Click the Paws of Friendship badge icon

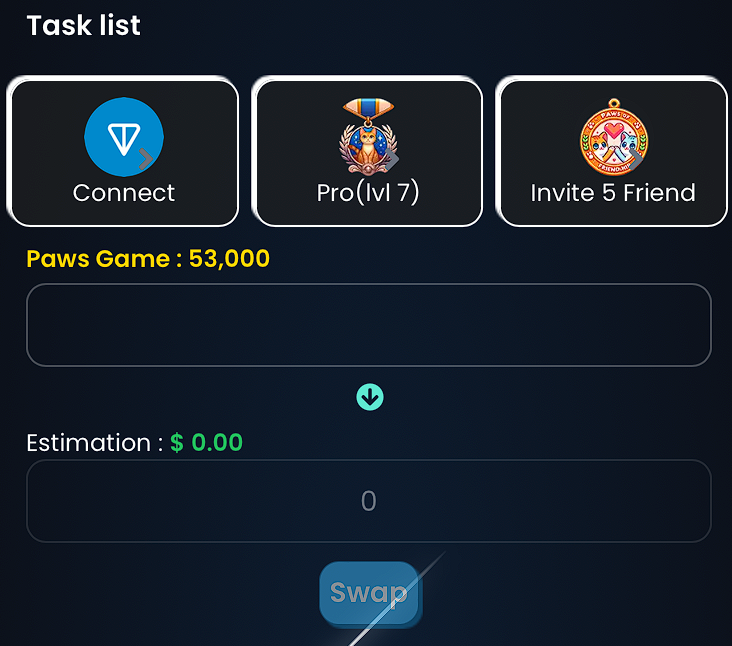point(613,137)
